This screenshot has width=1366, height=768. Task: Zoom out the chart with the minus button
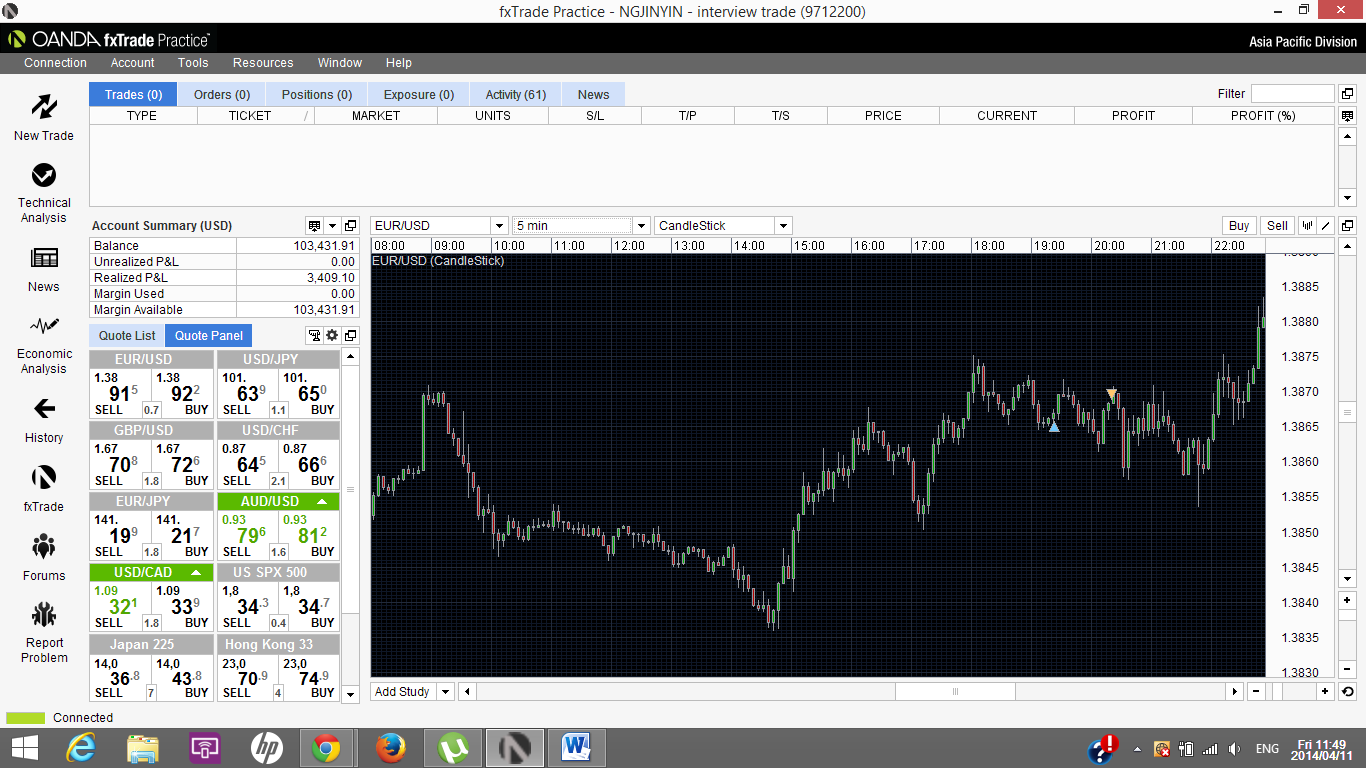point(1256,692)
